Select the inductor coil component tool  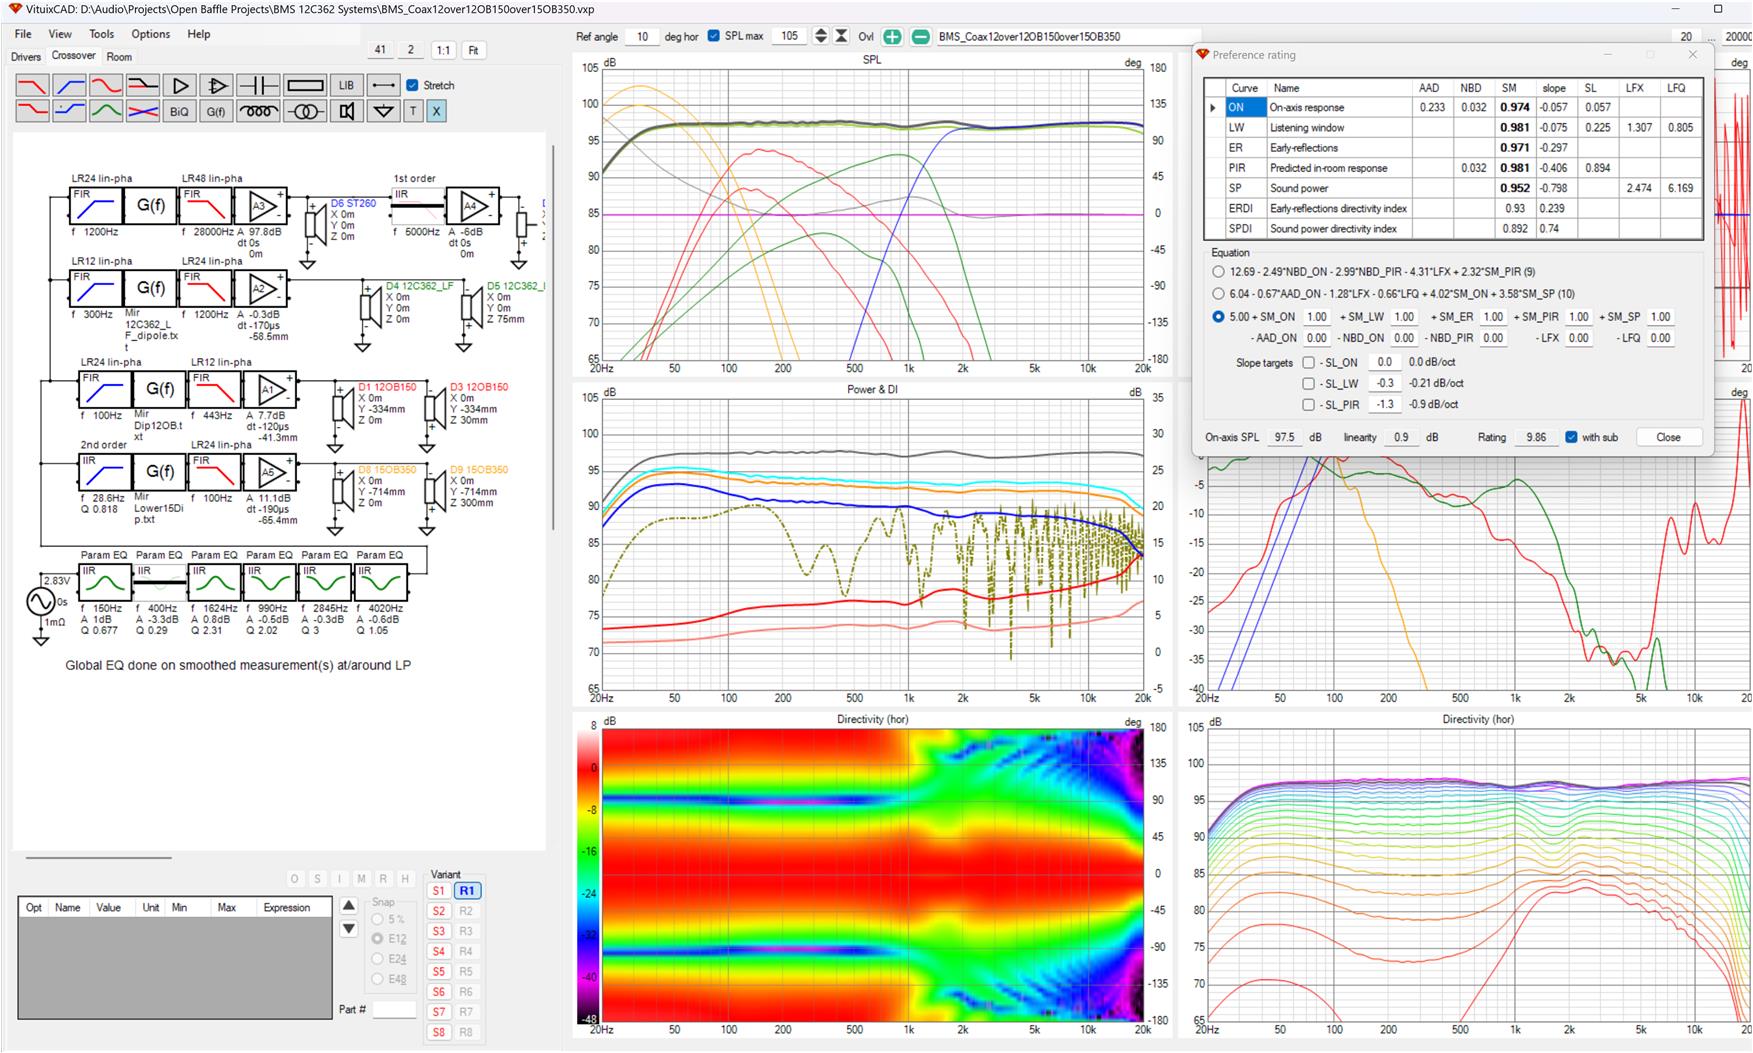[258, 111]
